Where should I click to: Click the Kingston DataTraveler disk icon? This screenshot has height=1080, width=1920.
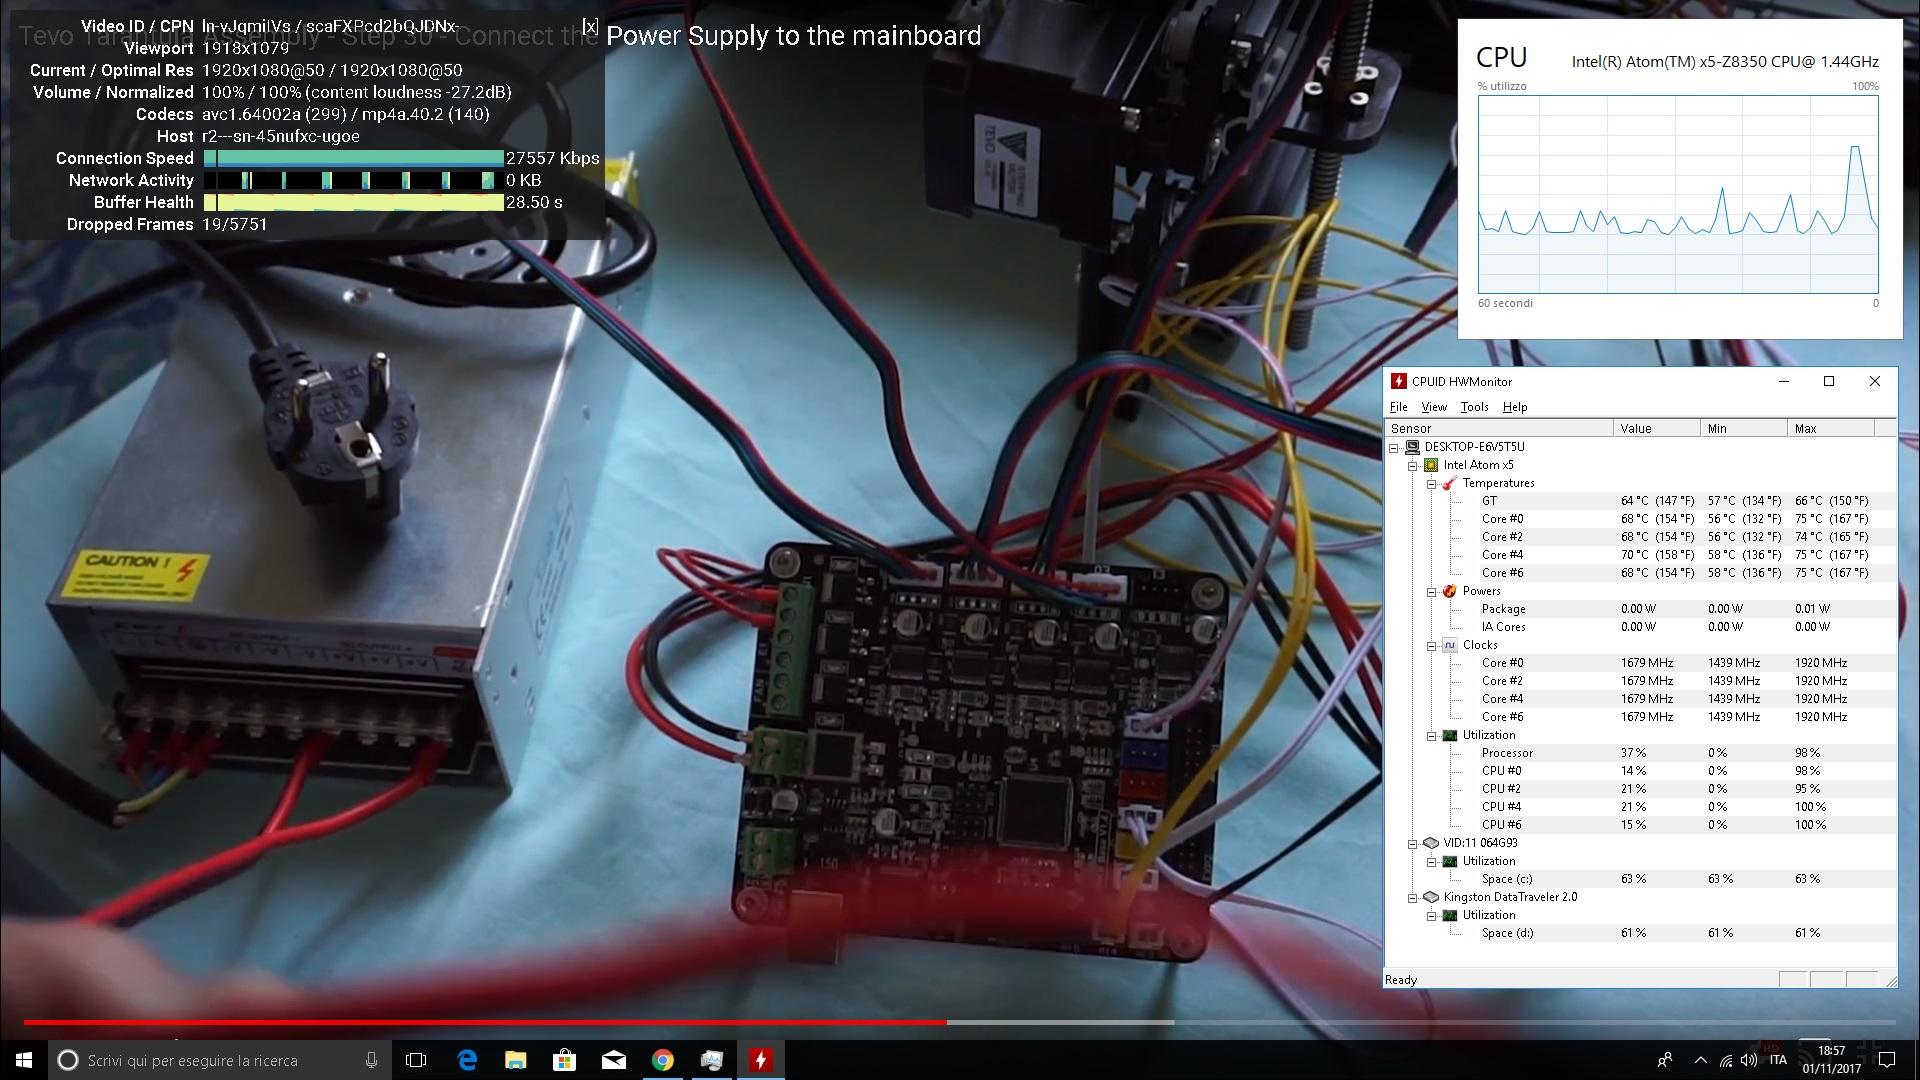1431,897
